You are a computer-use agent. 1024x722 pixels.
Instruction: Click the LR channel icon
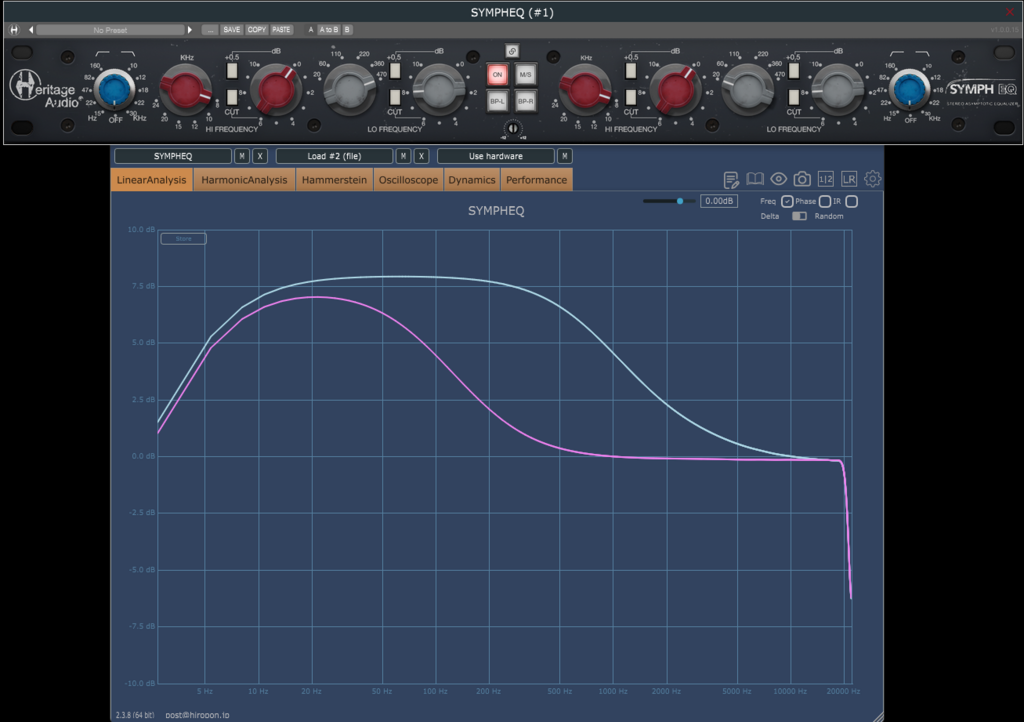tap(849, 179)
